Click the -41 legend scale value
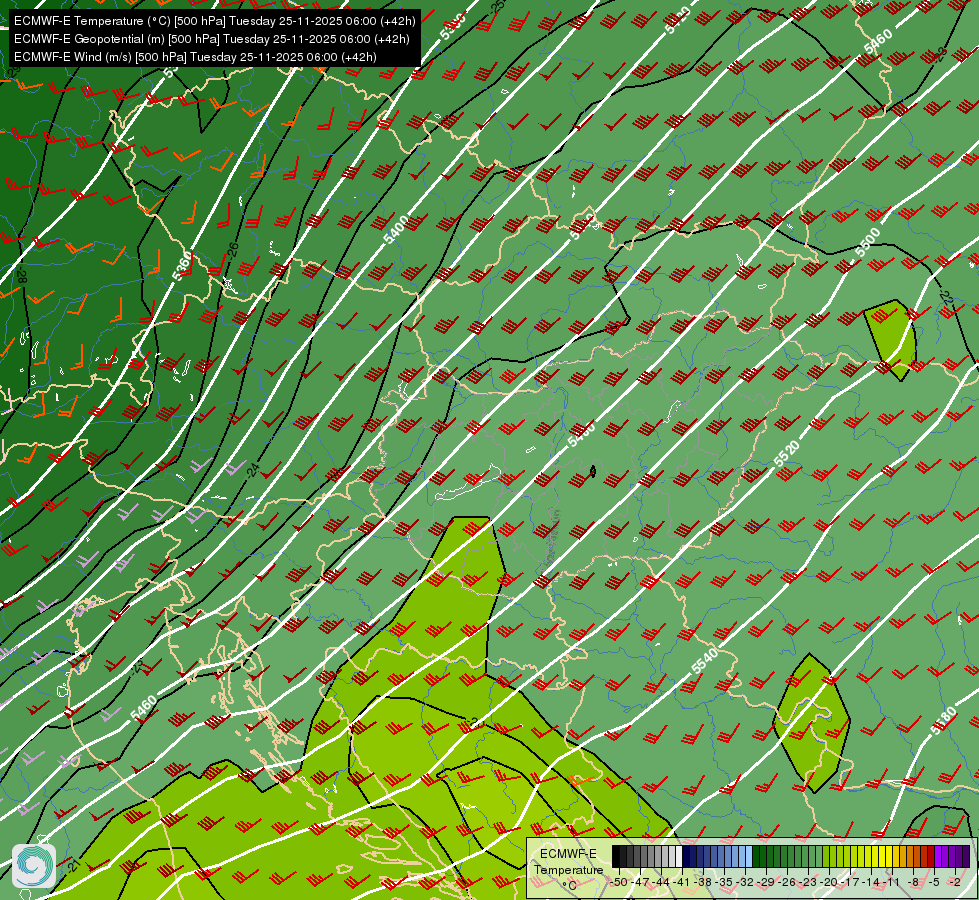The height and width of the screenshot is (900, 979). pyautogui.click(x=681, y=882)
